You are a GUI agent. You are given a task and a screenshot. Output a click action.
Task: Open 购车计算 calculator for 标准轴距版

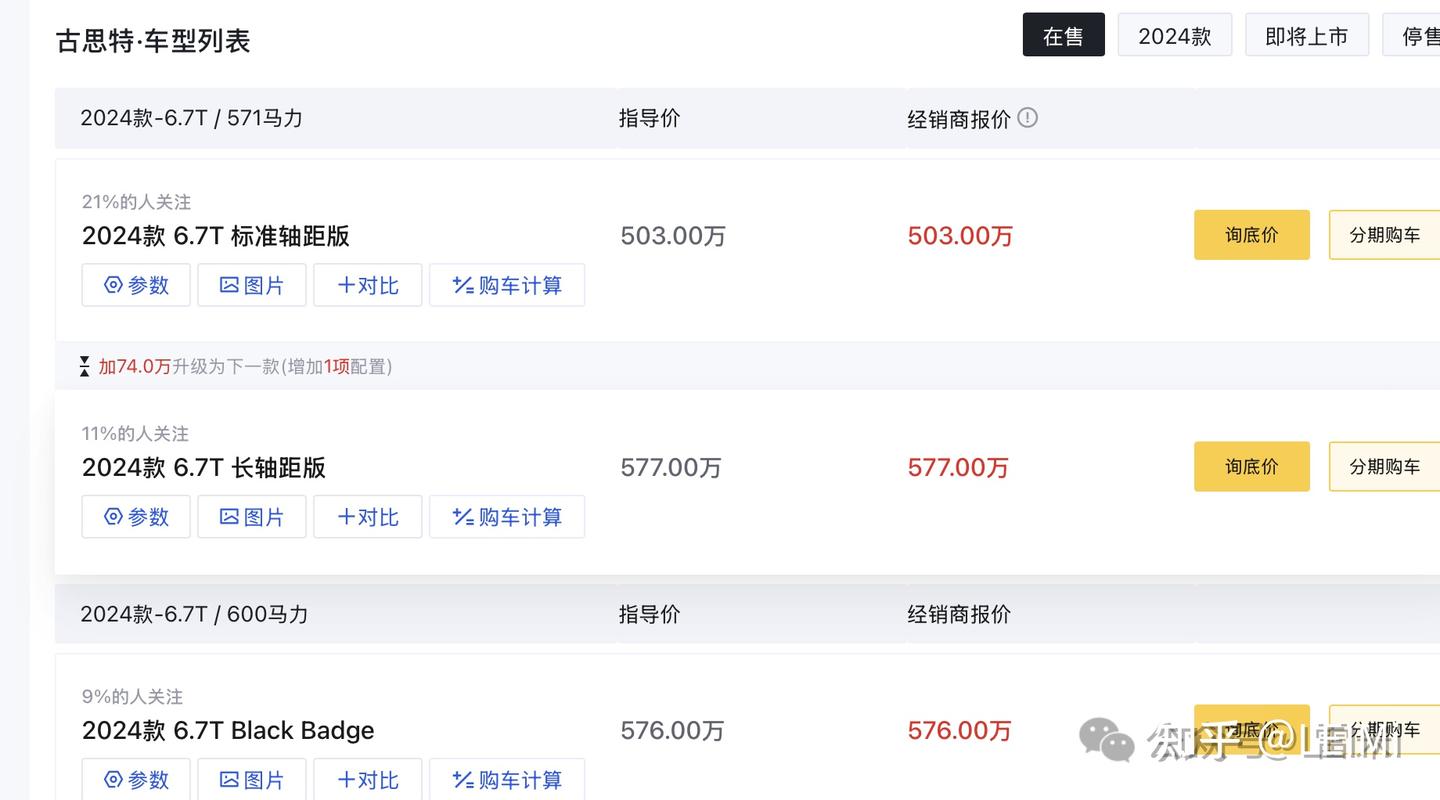[x=507, y=285]
